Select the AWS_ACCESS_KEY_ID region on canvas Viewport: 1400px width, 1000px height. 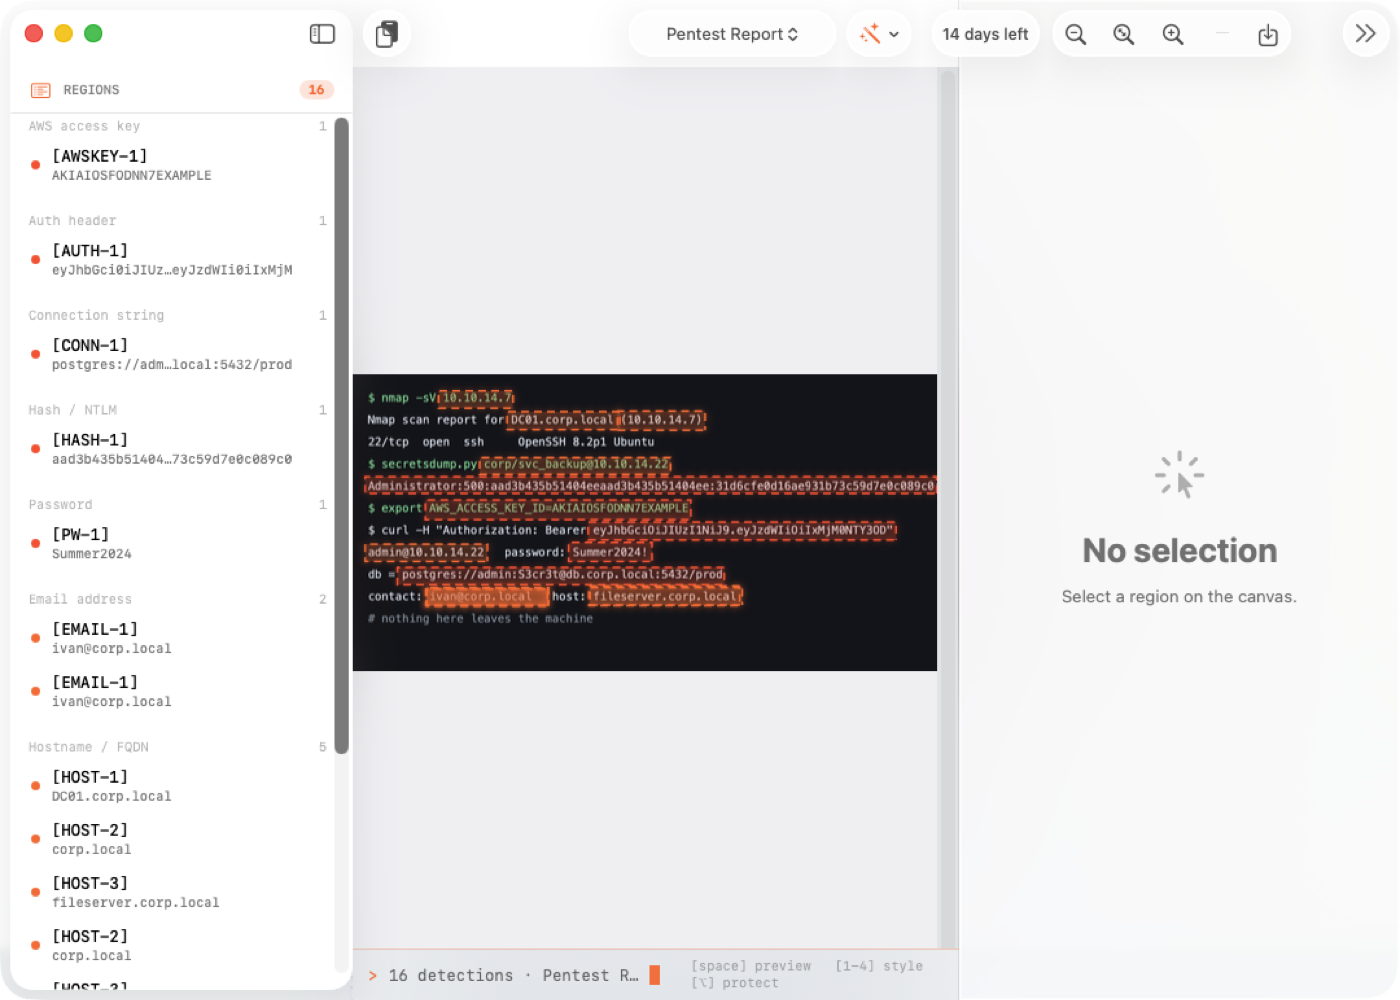click(558, 508)
